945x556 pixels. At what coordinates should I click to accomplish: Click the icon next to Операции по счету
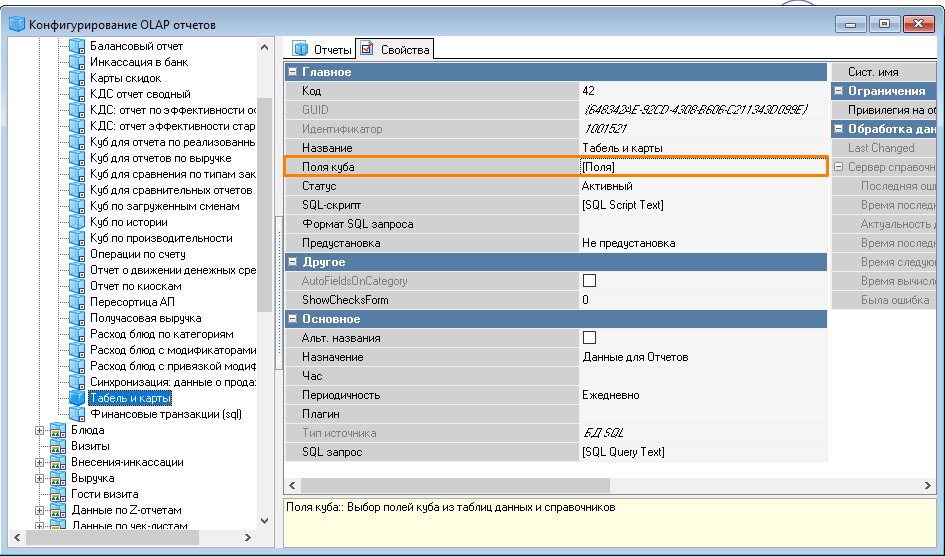77,254
